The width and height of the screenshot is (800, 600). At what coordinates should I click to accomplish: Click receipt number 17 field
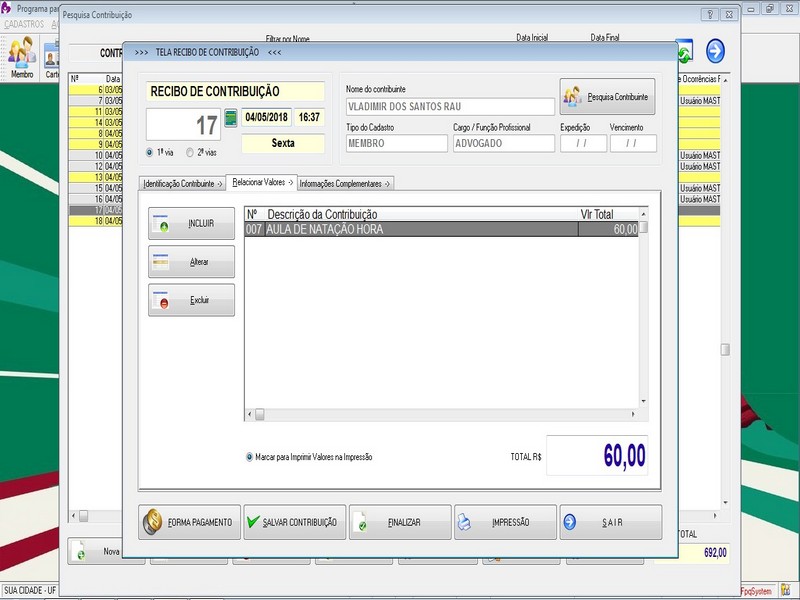[183, 124]
